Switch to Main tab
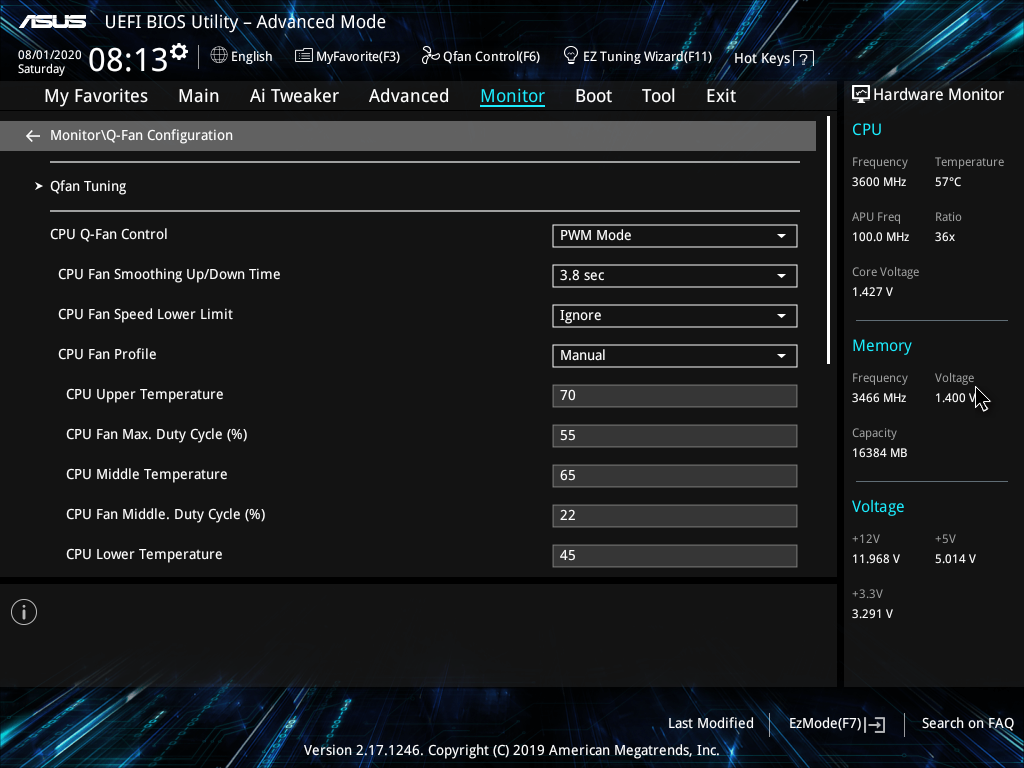1024x768 pixels. coord(199,96)
